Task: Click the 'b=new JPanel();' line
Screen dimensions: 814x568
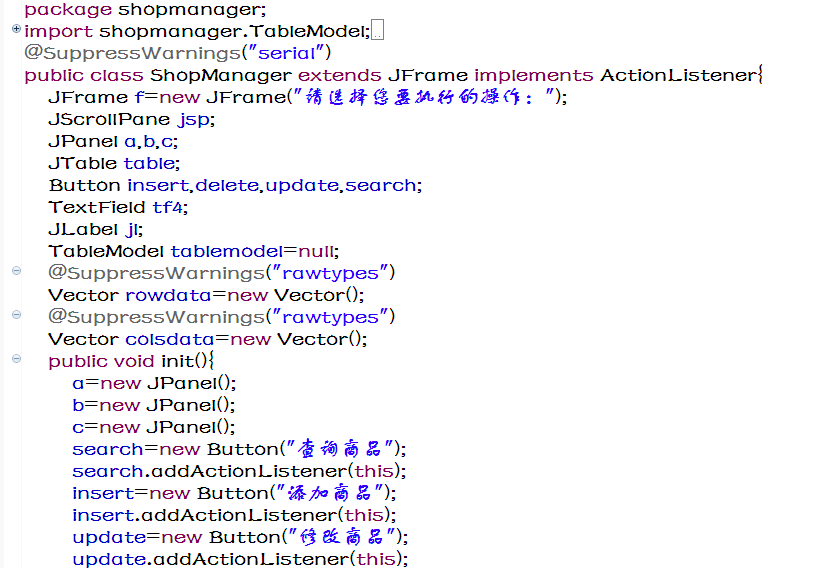Action: point(154,405)
